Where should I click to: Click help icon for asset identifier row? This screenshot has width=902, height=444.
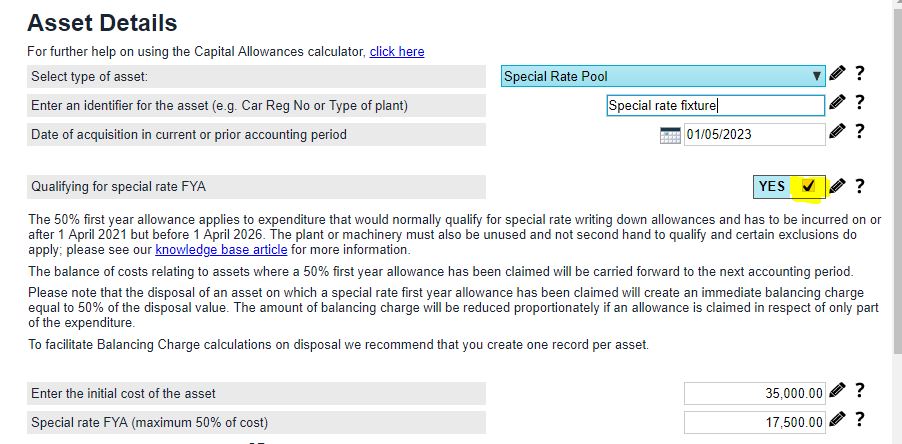pyautogui.click(x=859, y=103)
